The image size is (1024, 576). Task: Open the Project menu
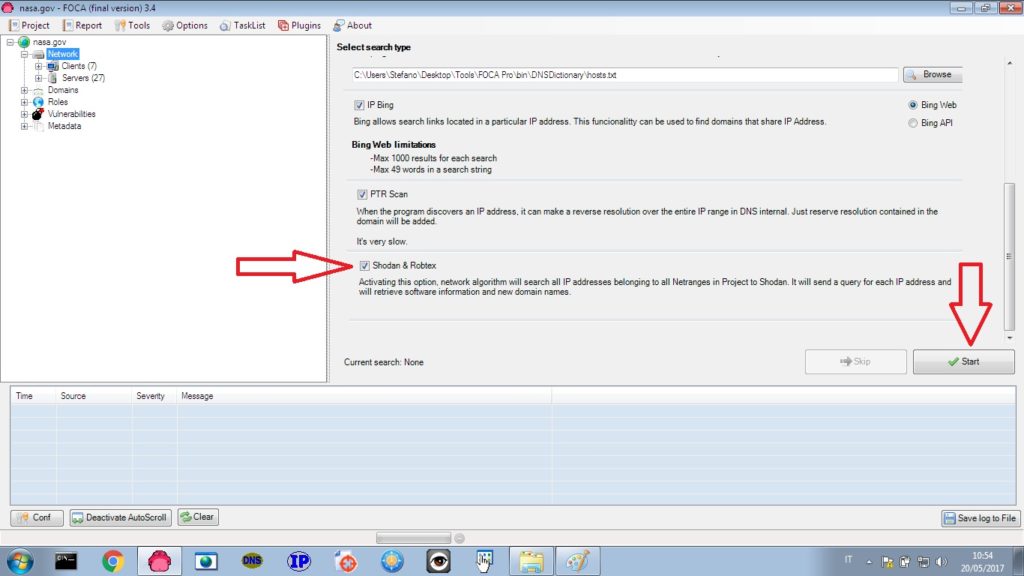pos(29,25)
